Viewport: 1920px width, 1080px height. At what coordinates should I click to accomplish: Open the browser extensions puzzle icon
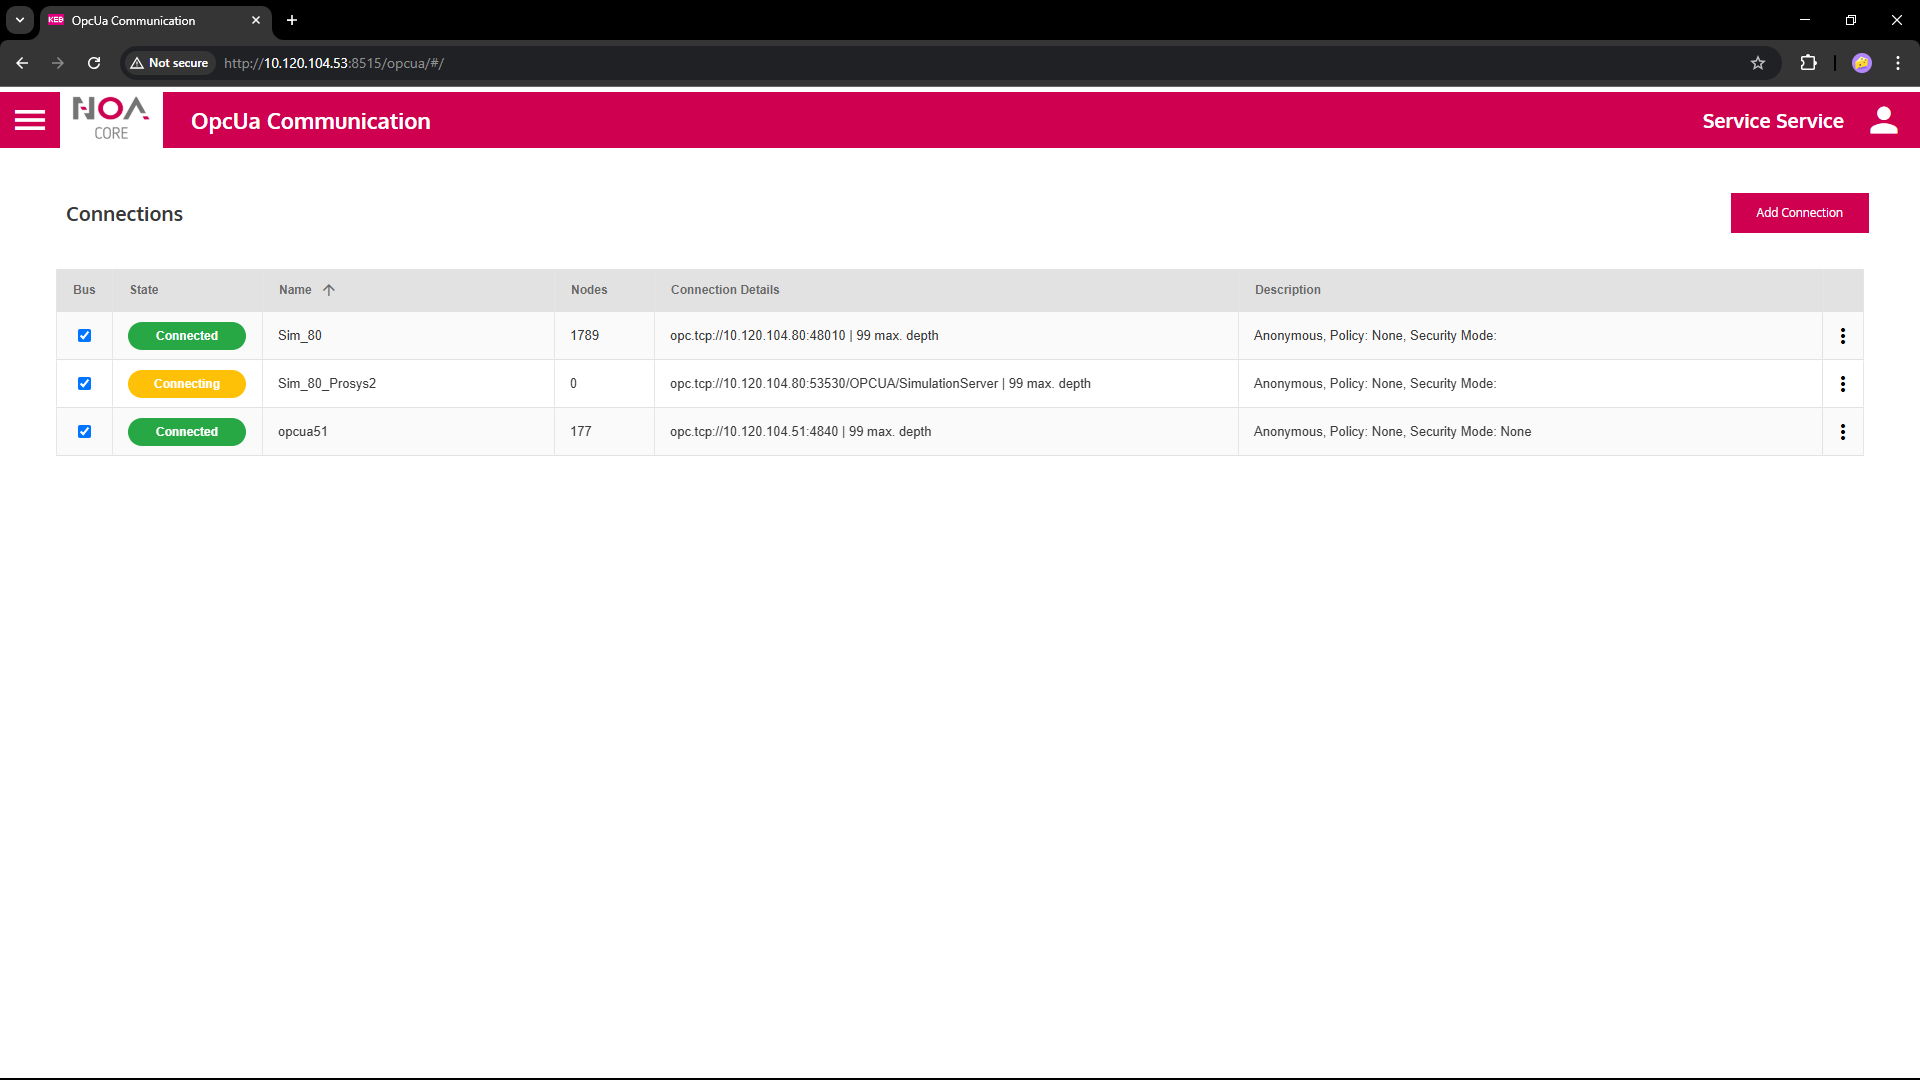[x=1808, y=63]
